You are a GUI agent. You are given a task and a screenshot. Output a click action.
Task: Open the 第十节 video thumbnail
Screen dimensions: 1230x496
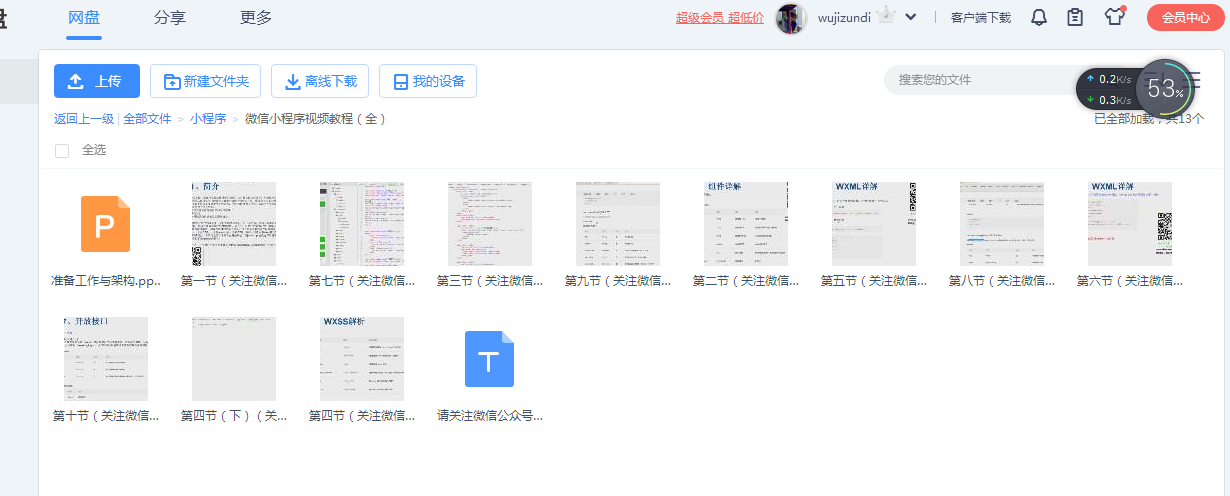pyautogui.click(x=106, y=359)
